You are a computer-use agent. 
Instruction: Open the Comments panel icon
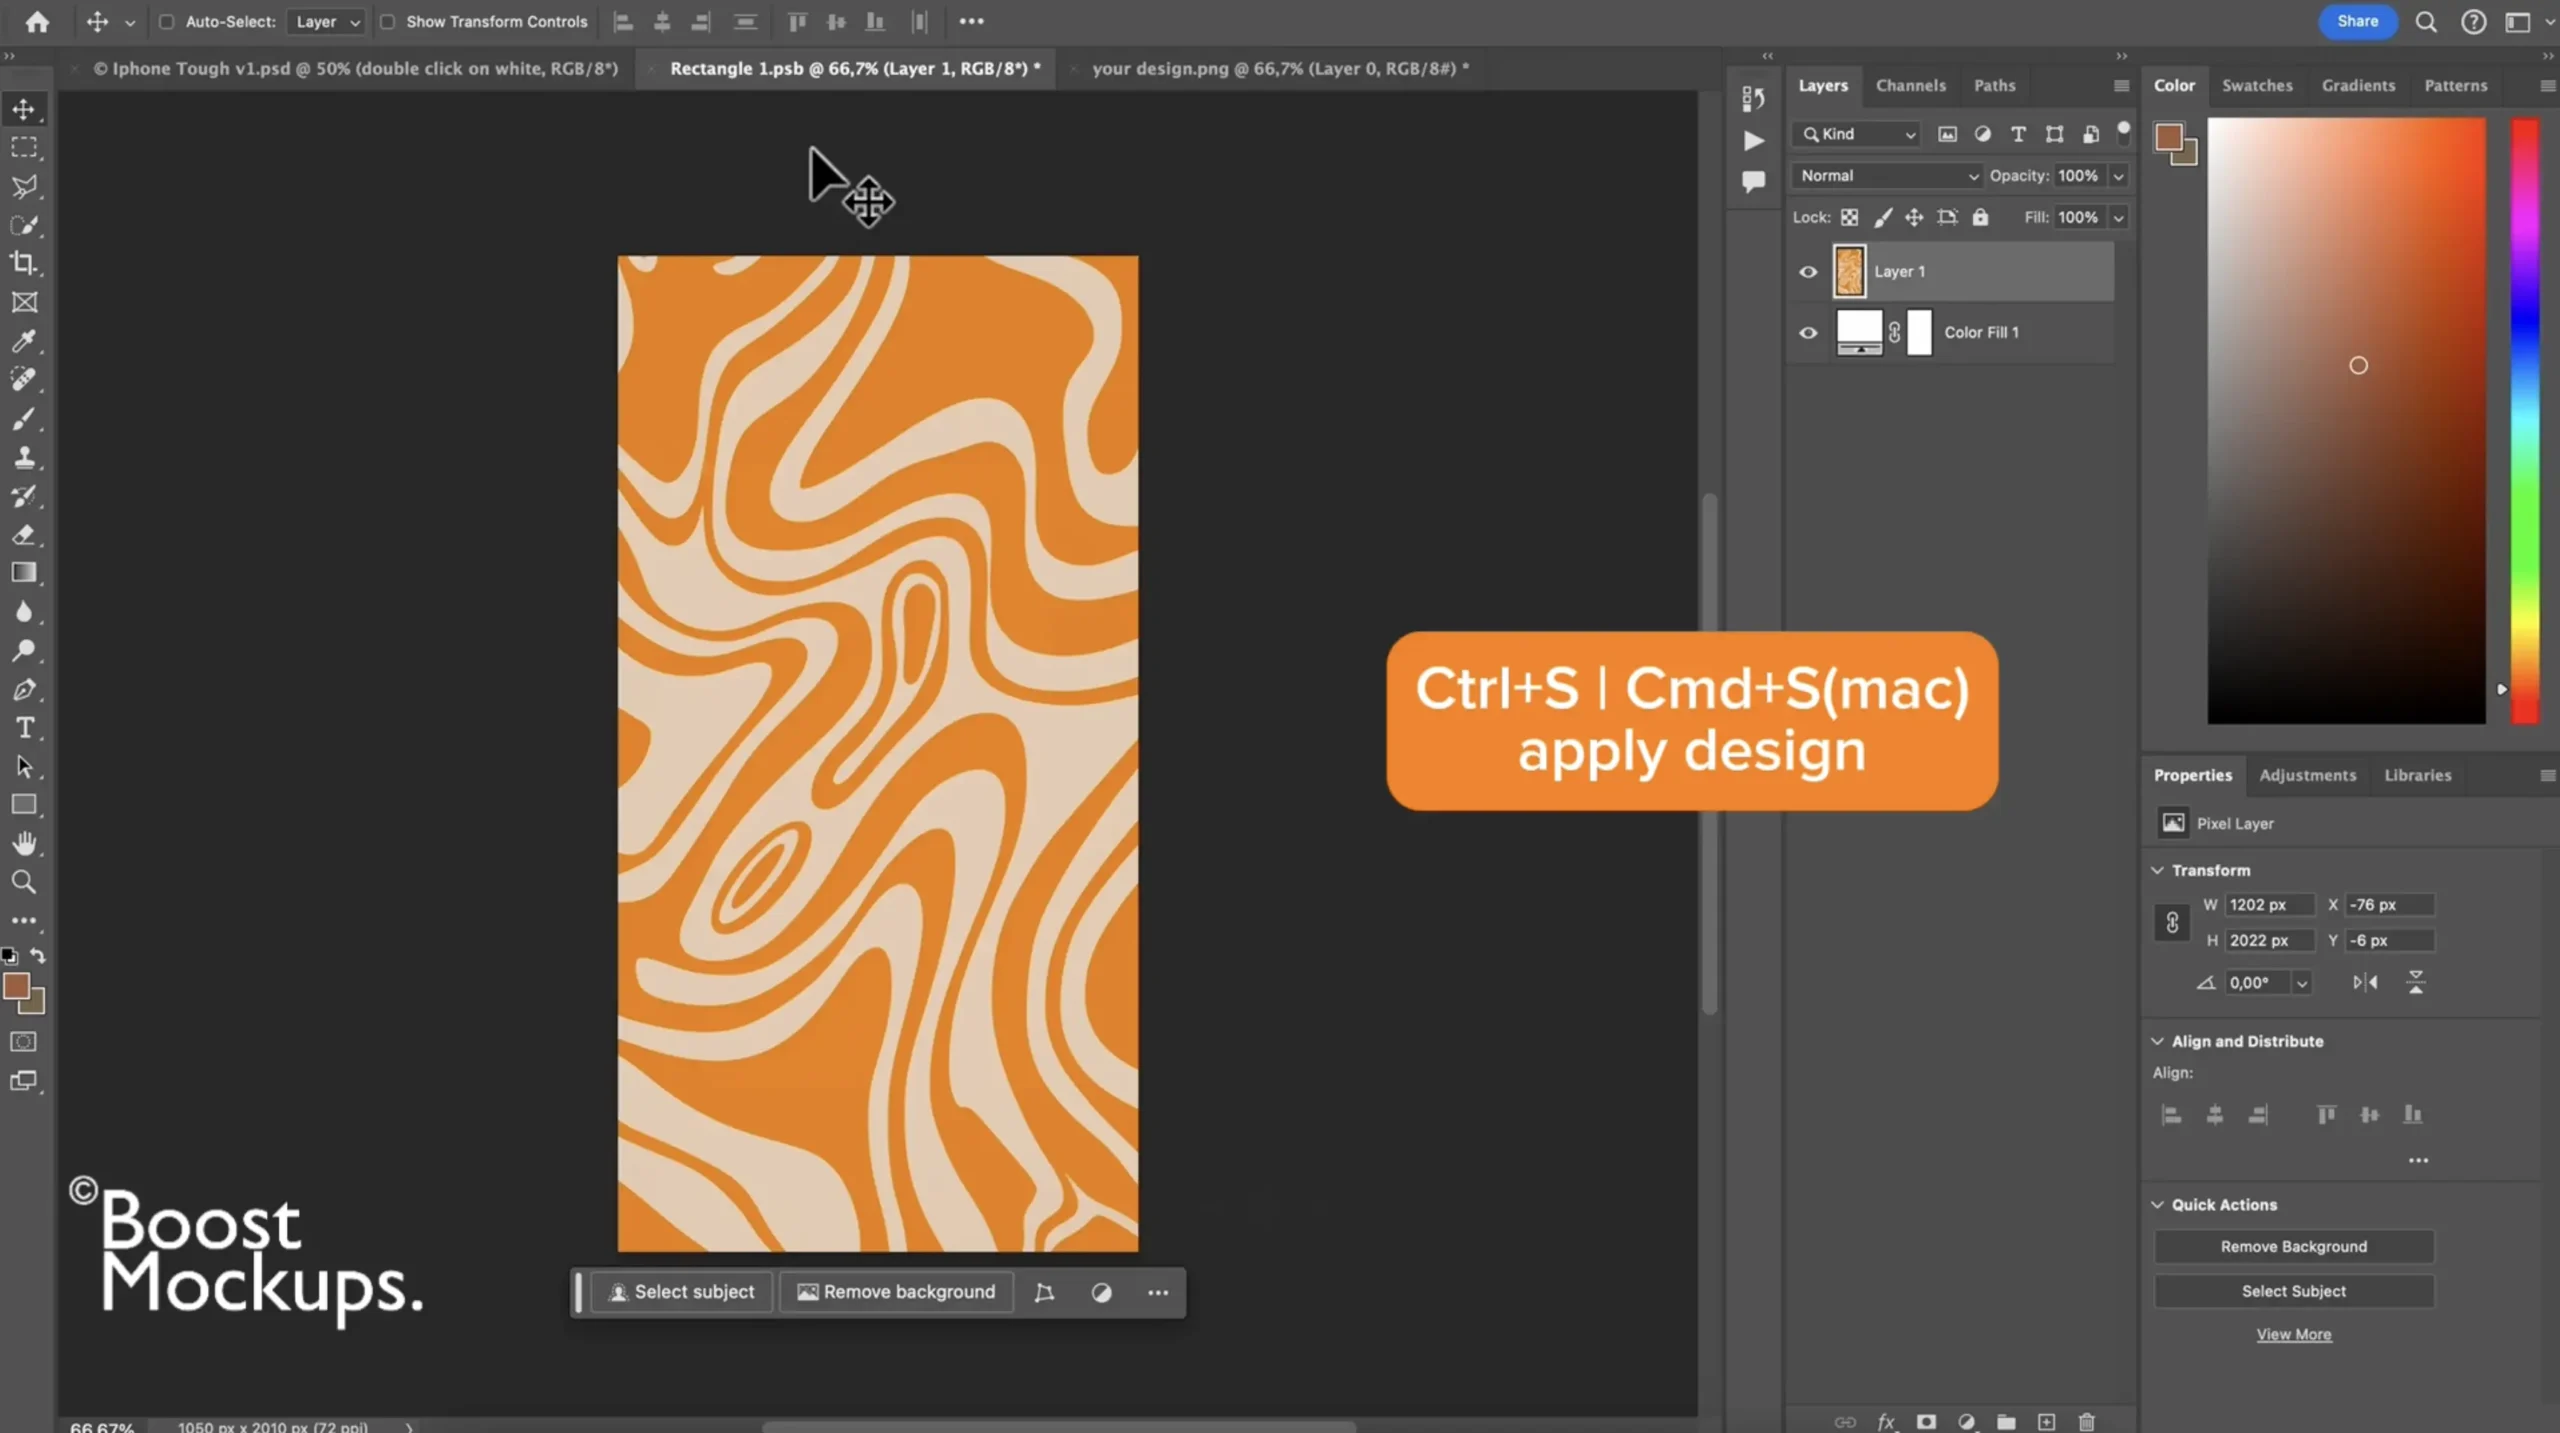coord(1753,182)
